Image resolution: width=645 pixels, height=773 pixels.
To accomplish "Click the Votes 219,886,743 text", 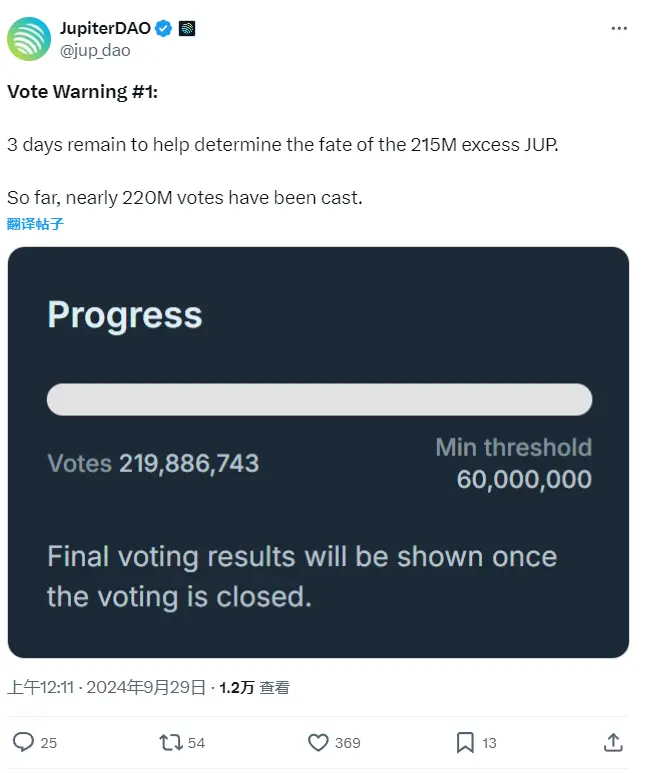I will 153,463.
